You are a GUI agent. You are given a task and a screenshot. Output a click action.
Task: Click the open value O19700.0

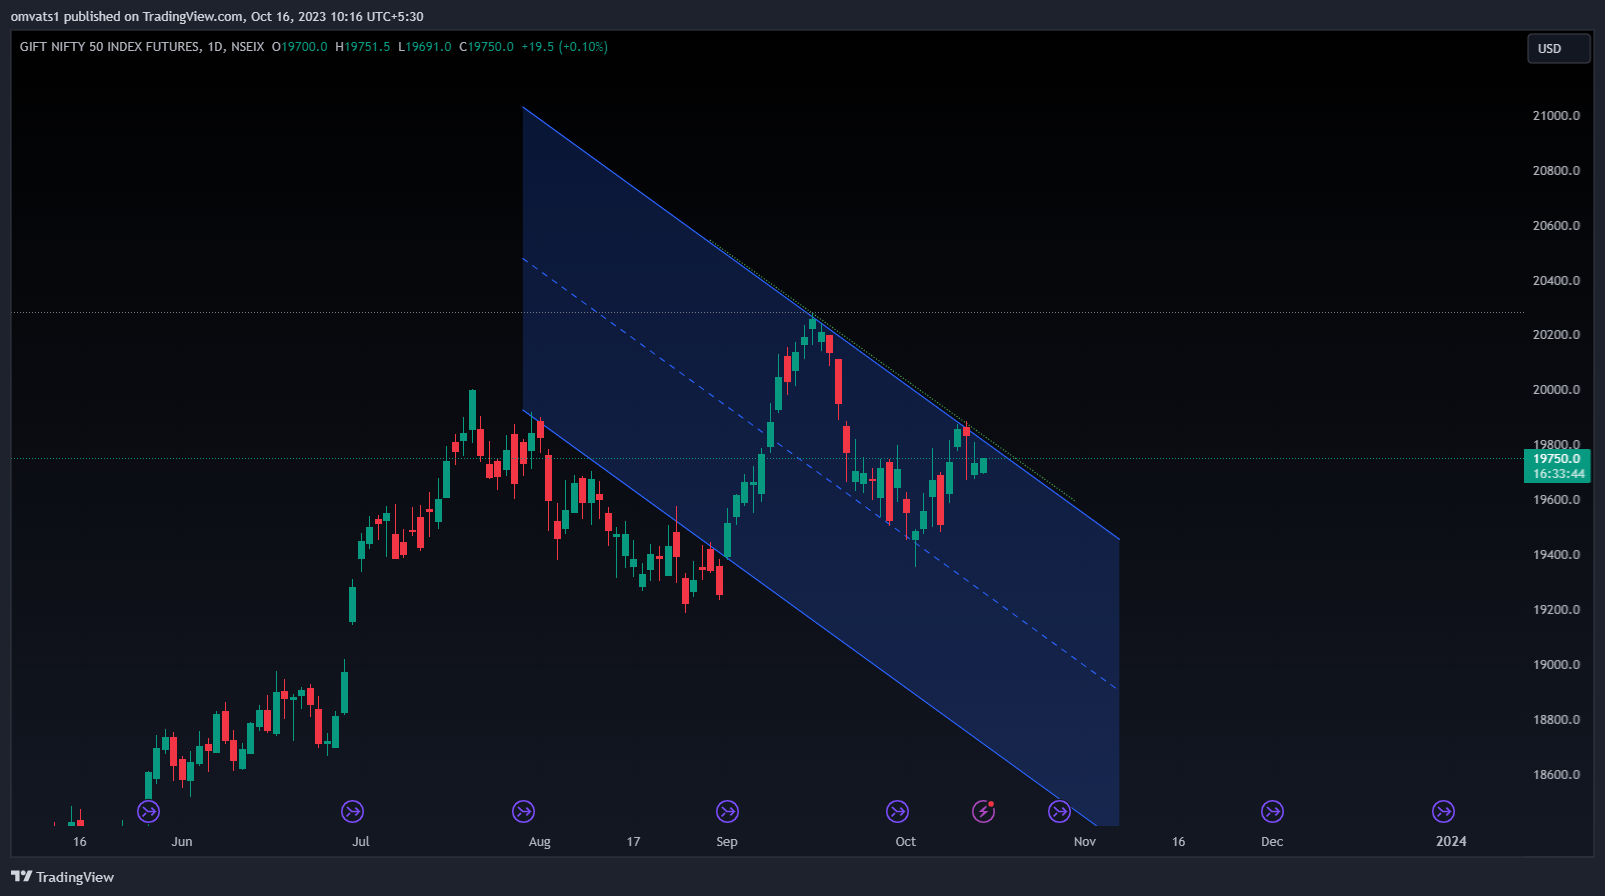click(x=300, y=47)
